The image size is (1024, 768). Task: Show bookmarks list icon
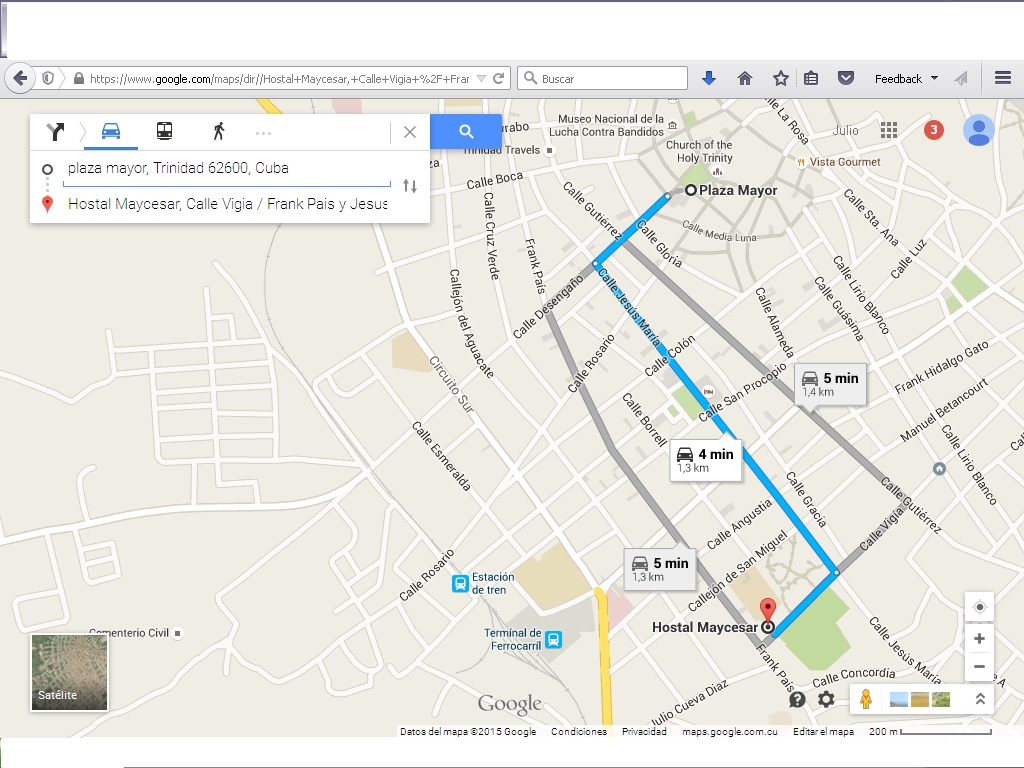click(x=811, y=78)
